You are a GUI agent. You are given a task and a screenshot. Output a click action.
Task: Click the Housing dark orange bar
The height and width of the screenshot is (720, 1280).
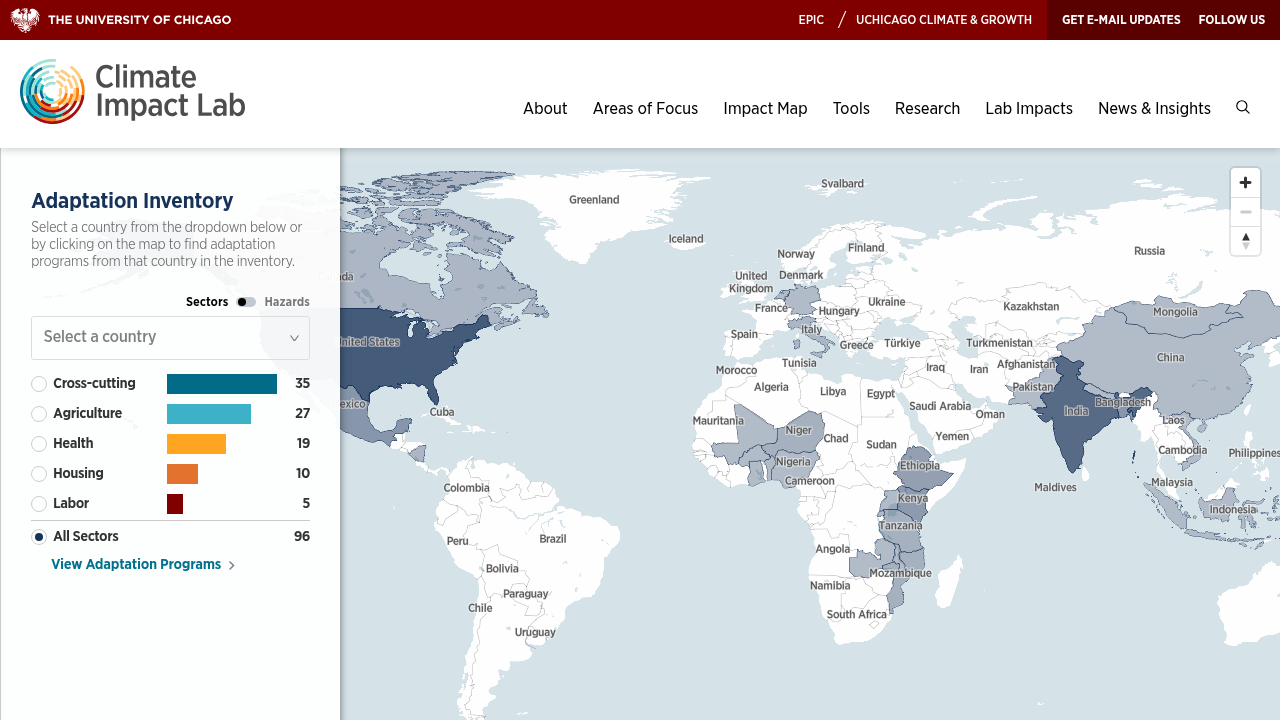click(x=182, y=474)
